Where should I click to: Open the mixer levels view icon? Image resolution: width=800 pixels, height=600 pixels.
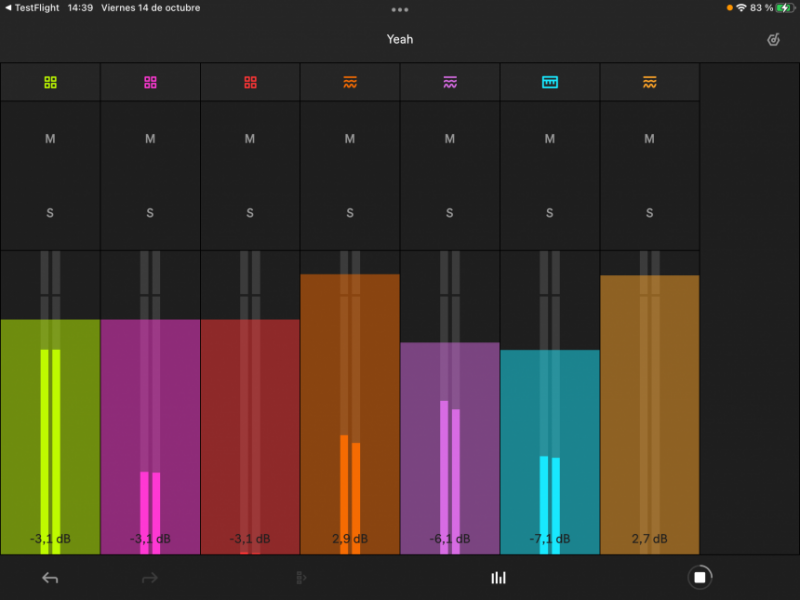point(498,577)
